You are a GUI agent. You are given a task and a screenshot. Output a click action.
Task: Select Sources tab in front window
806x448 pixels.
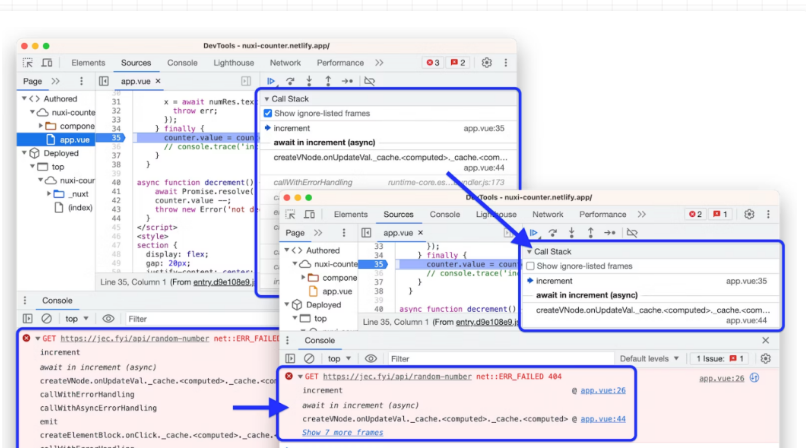[398, 214]
